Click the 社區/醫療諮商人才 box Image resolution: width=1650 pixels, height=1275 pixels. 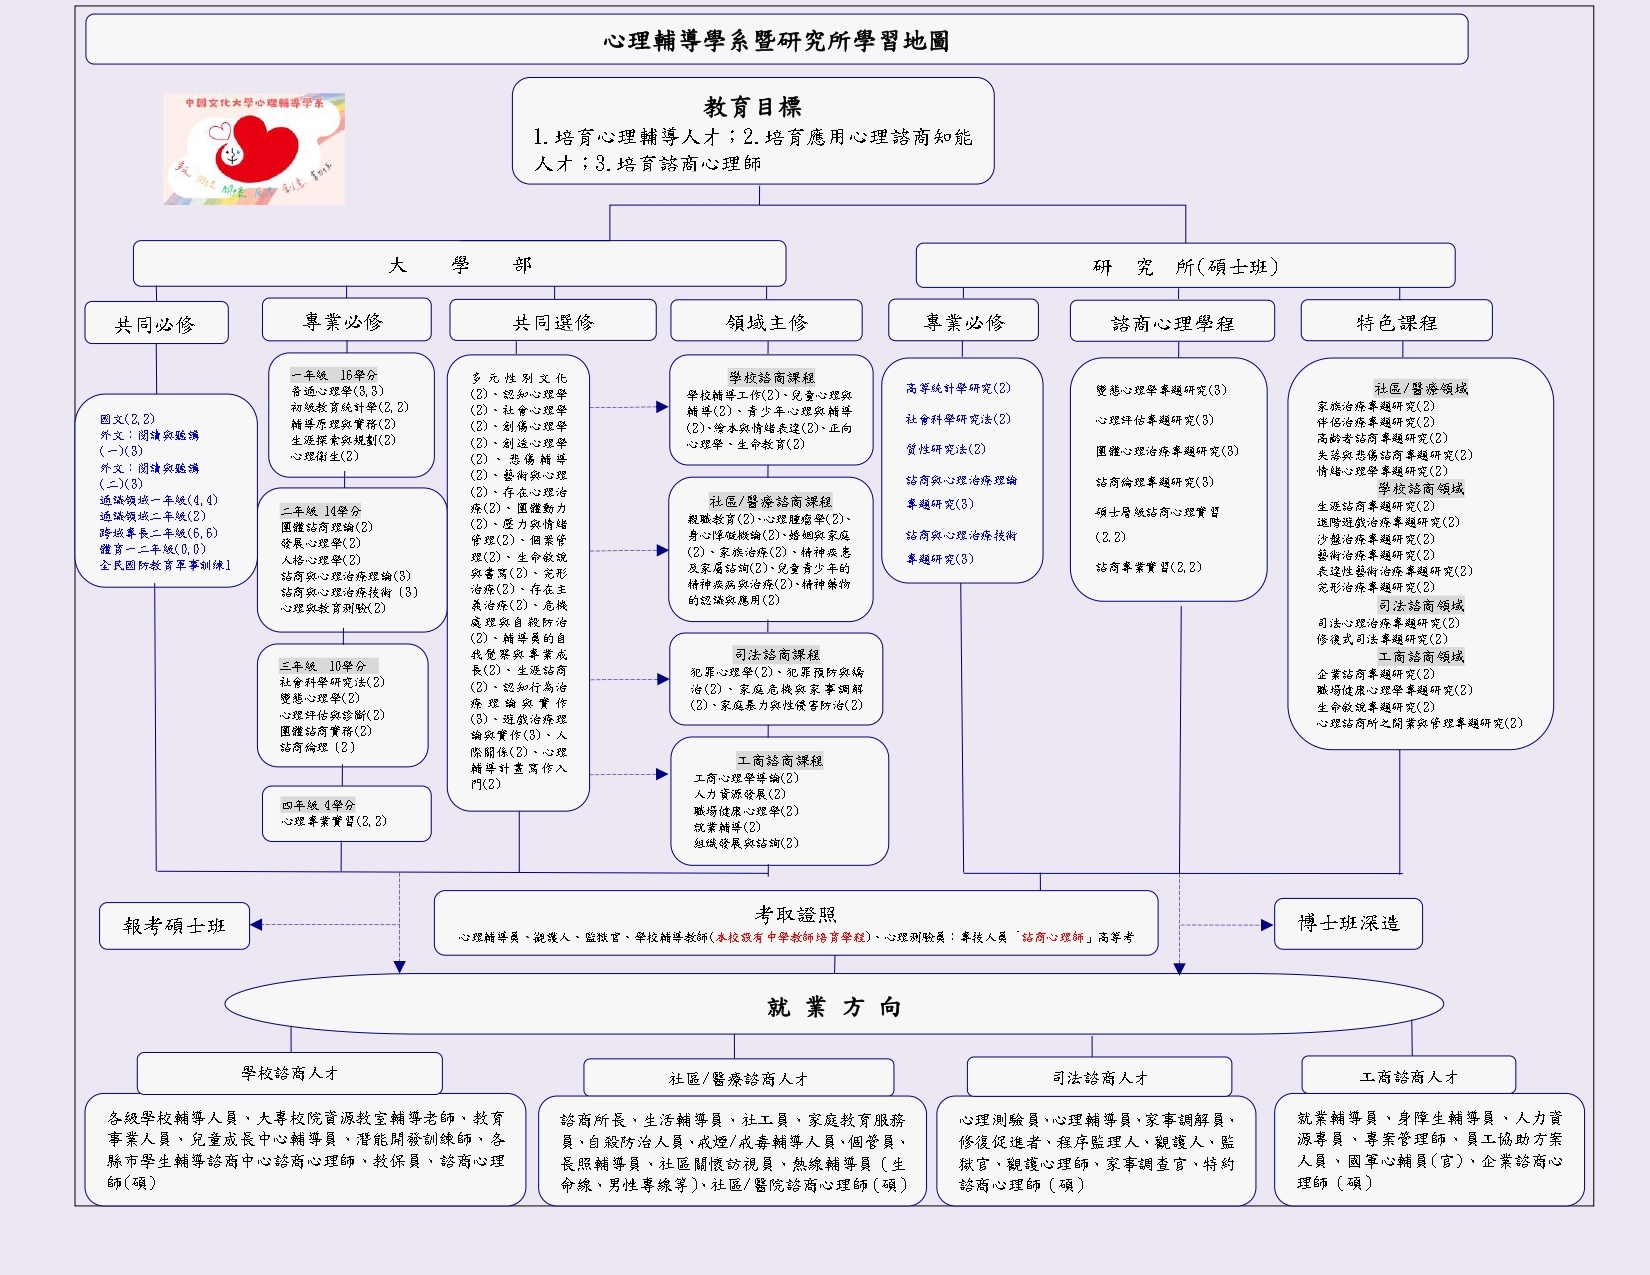coord(738,1078)
